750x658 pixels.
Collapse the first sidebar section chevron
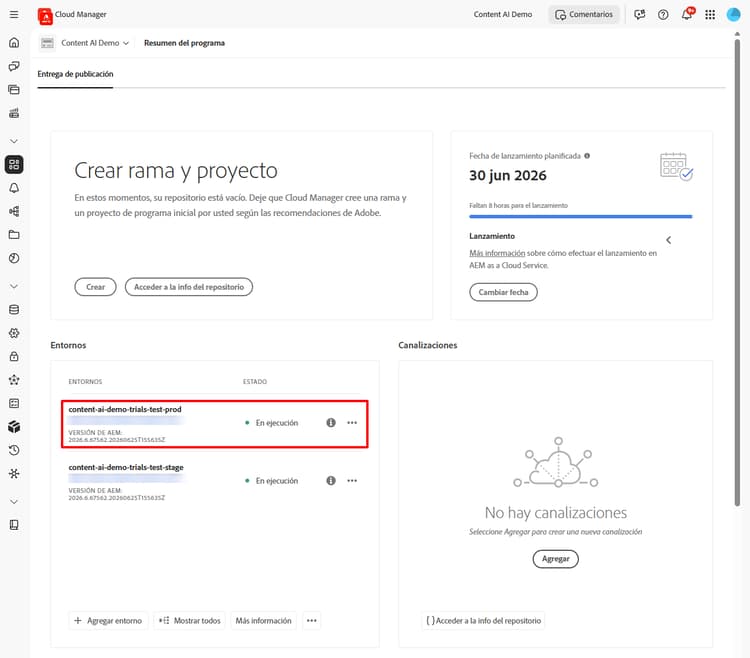(14, 141)
